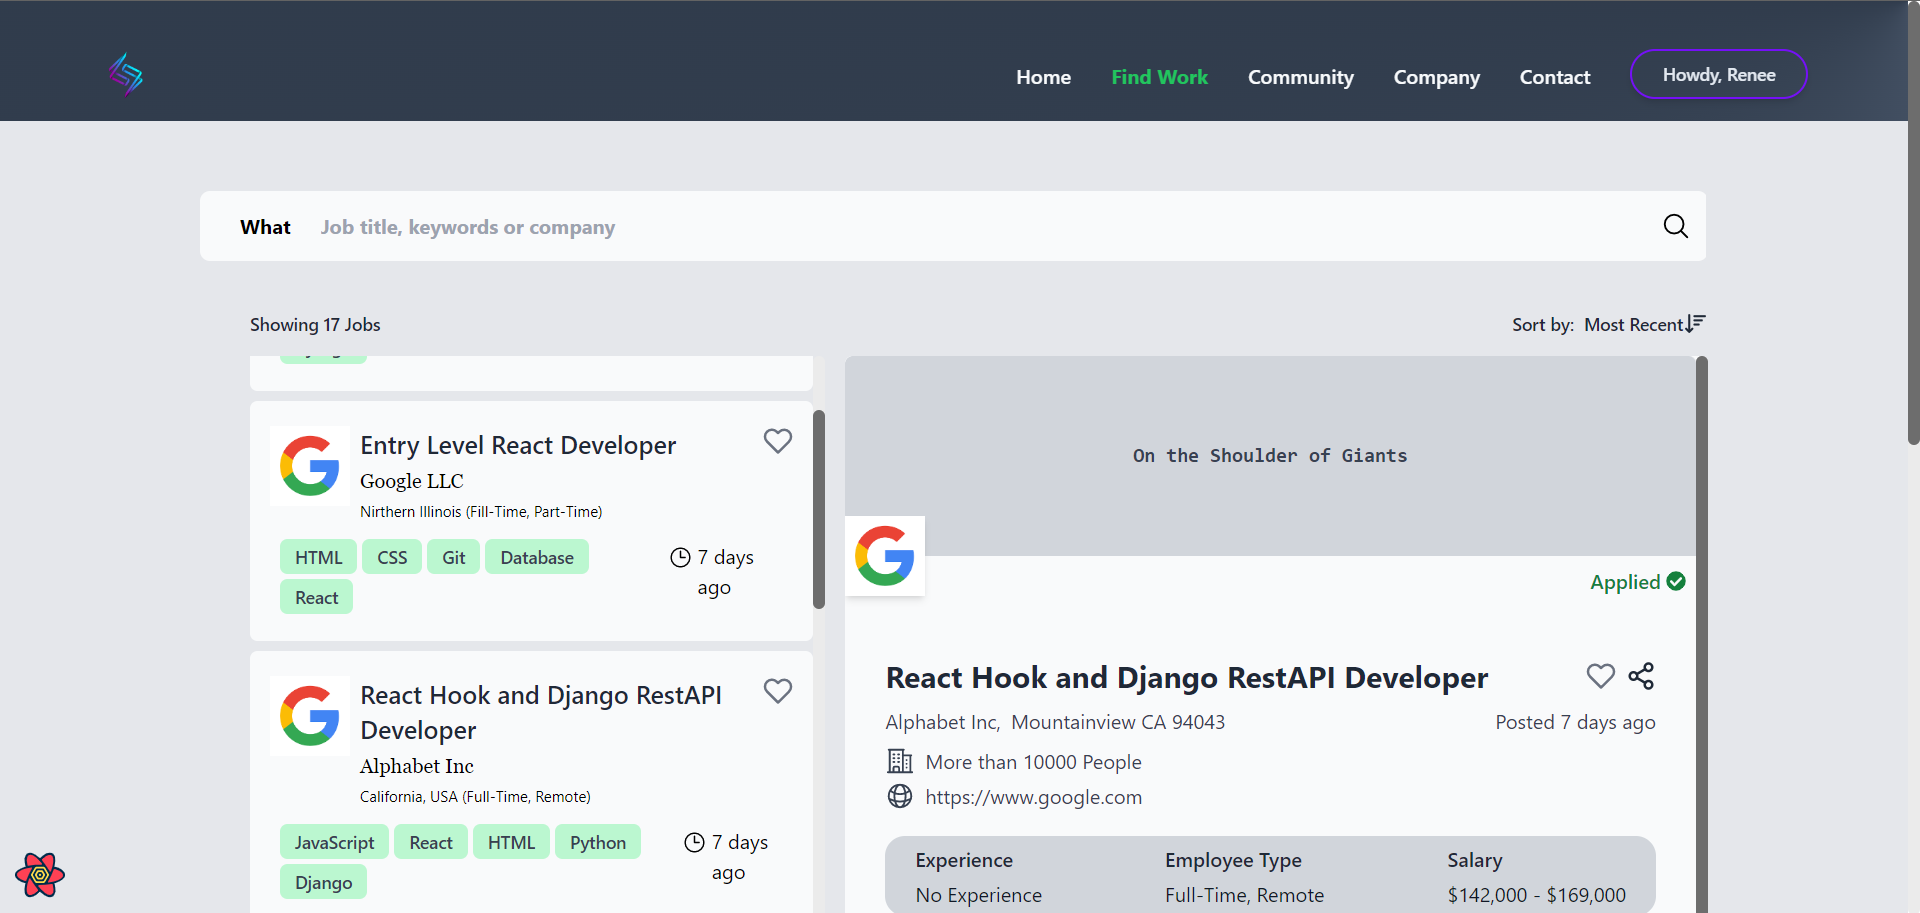Click the globe website icon
The height and width of the screenshot is (913, 1920).
900,796
